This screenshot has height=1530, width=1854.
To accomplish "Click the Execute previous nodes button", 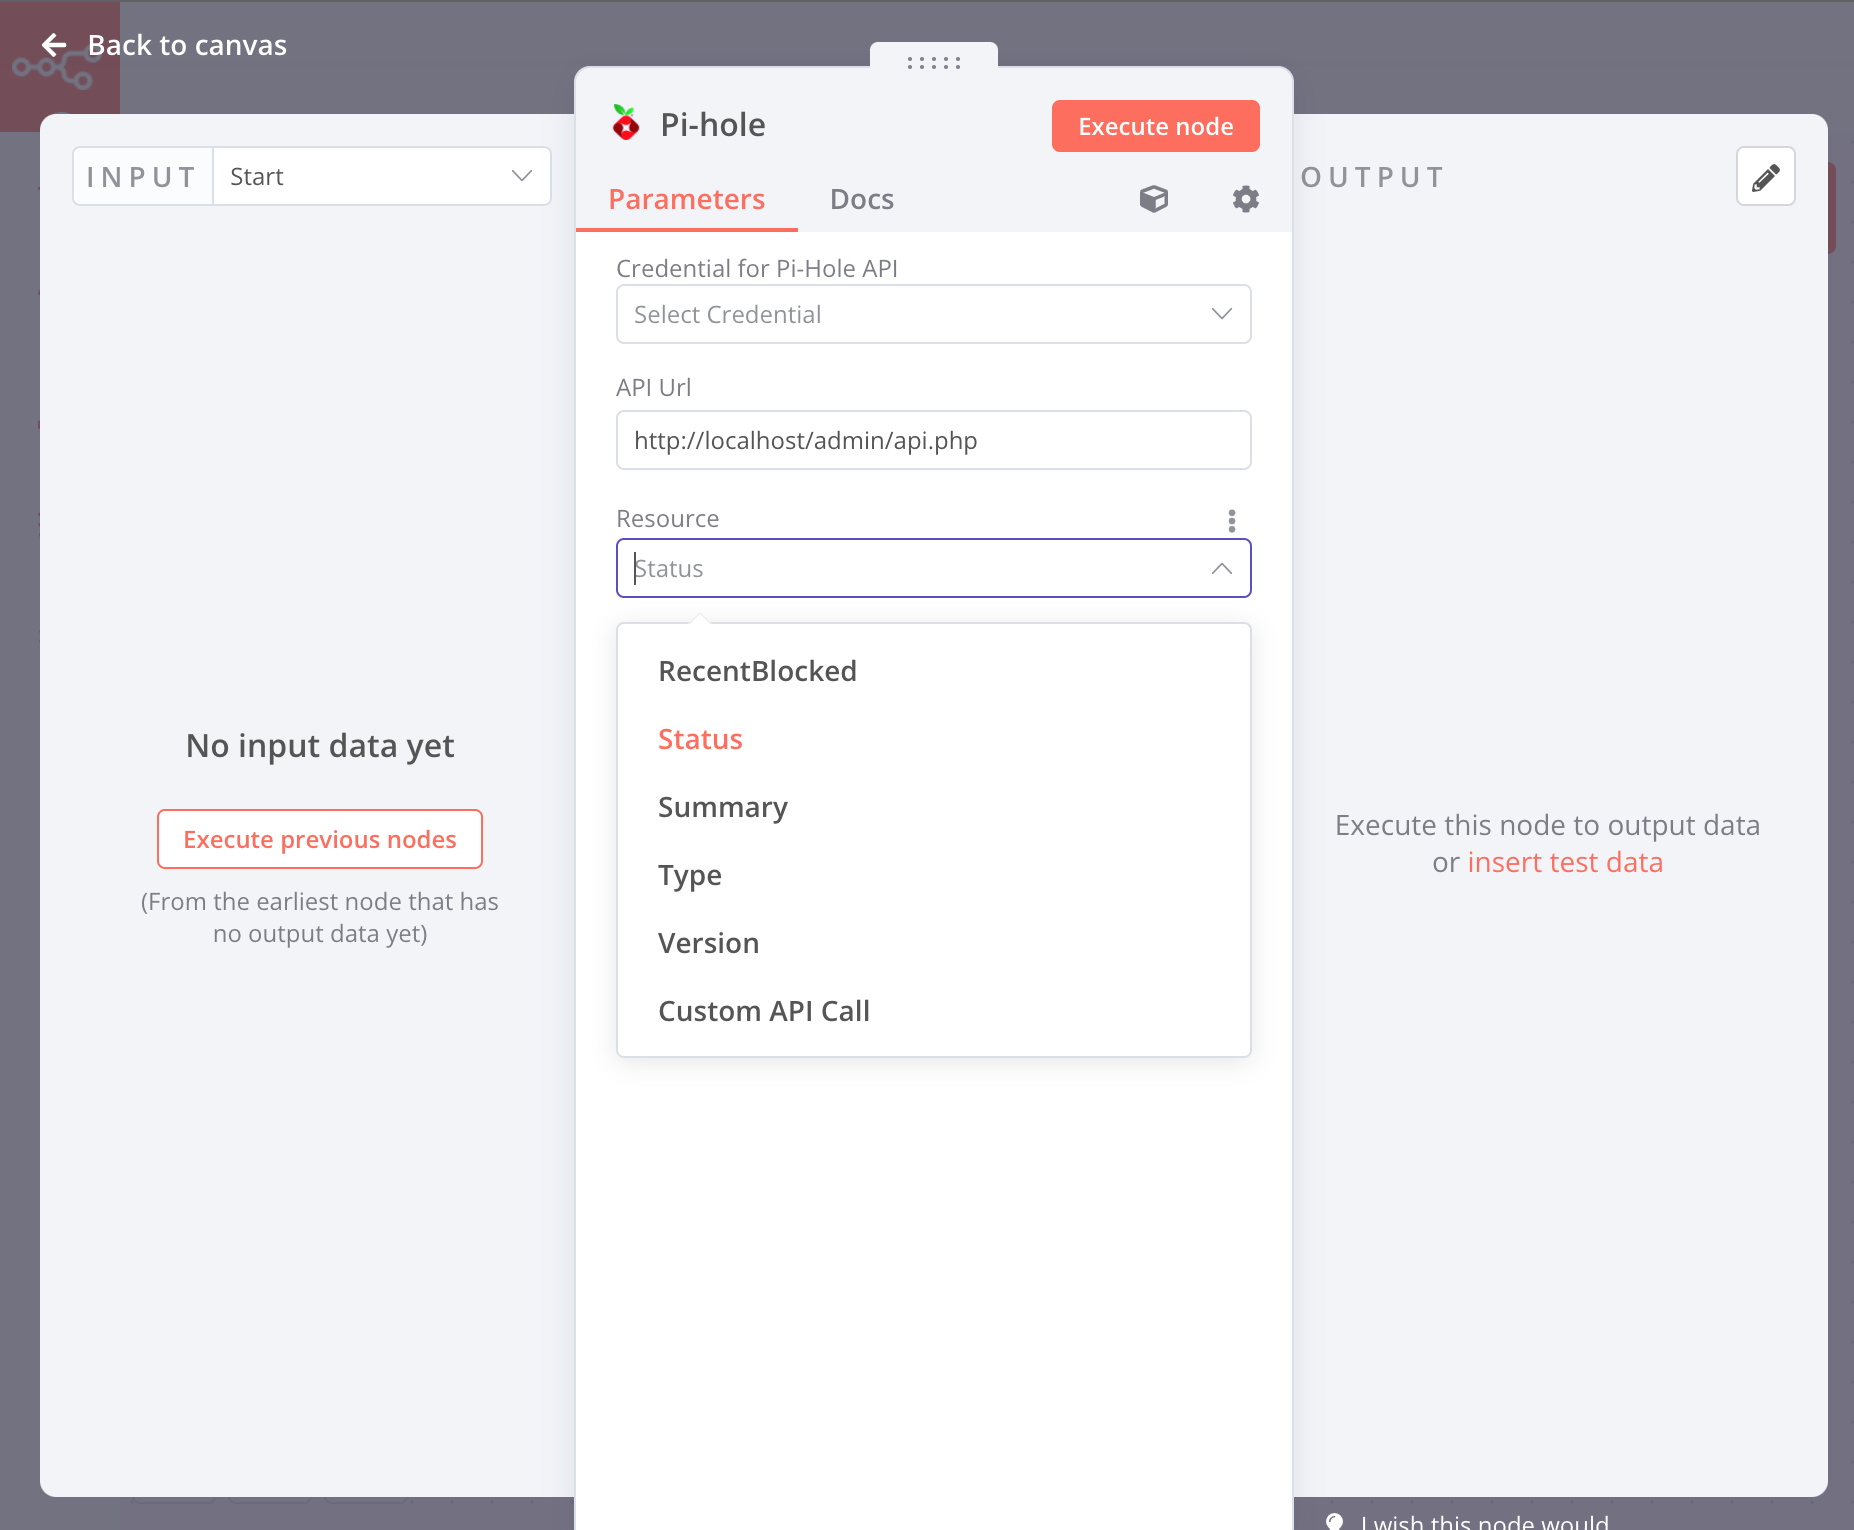I will coord(320,839).
